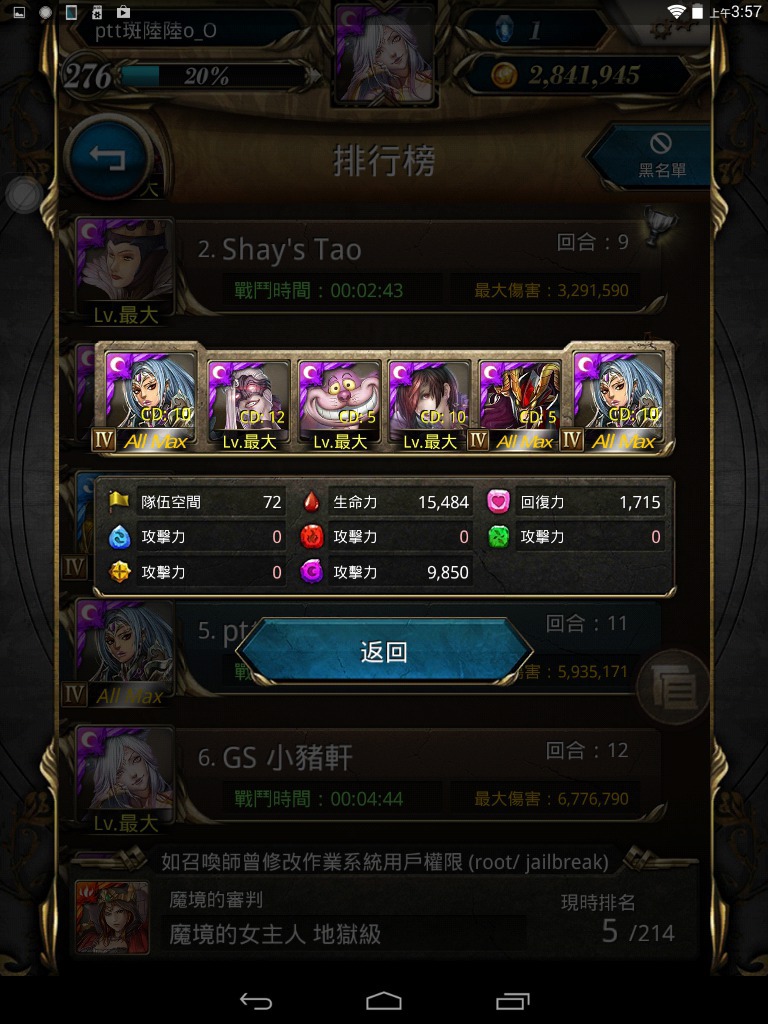Tap the 返回 return button
The height and width of the screenshot is (1024, 768).
click(384, 651)
